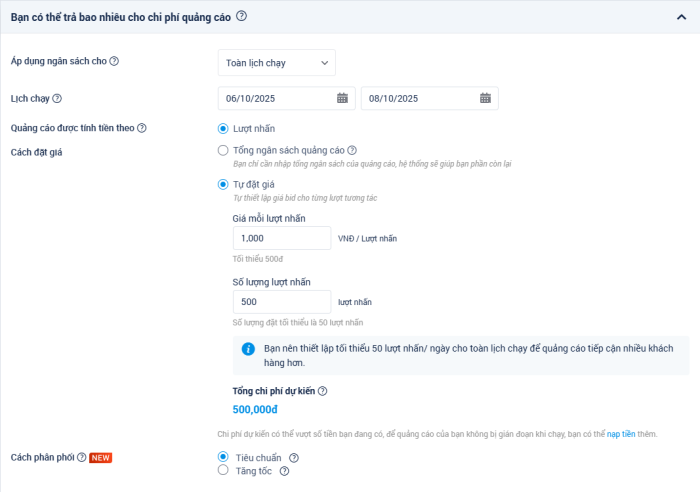The image size is (700, 492).
Task: Click the nạp tiền link
Action: click(x=621, y=434)
